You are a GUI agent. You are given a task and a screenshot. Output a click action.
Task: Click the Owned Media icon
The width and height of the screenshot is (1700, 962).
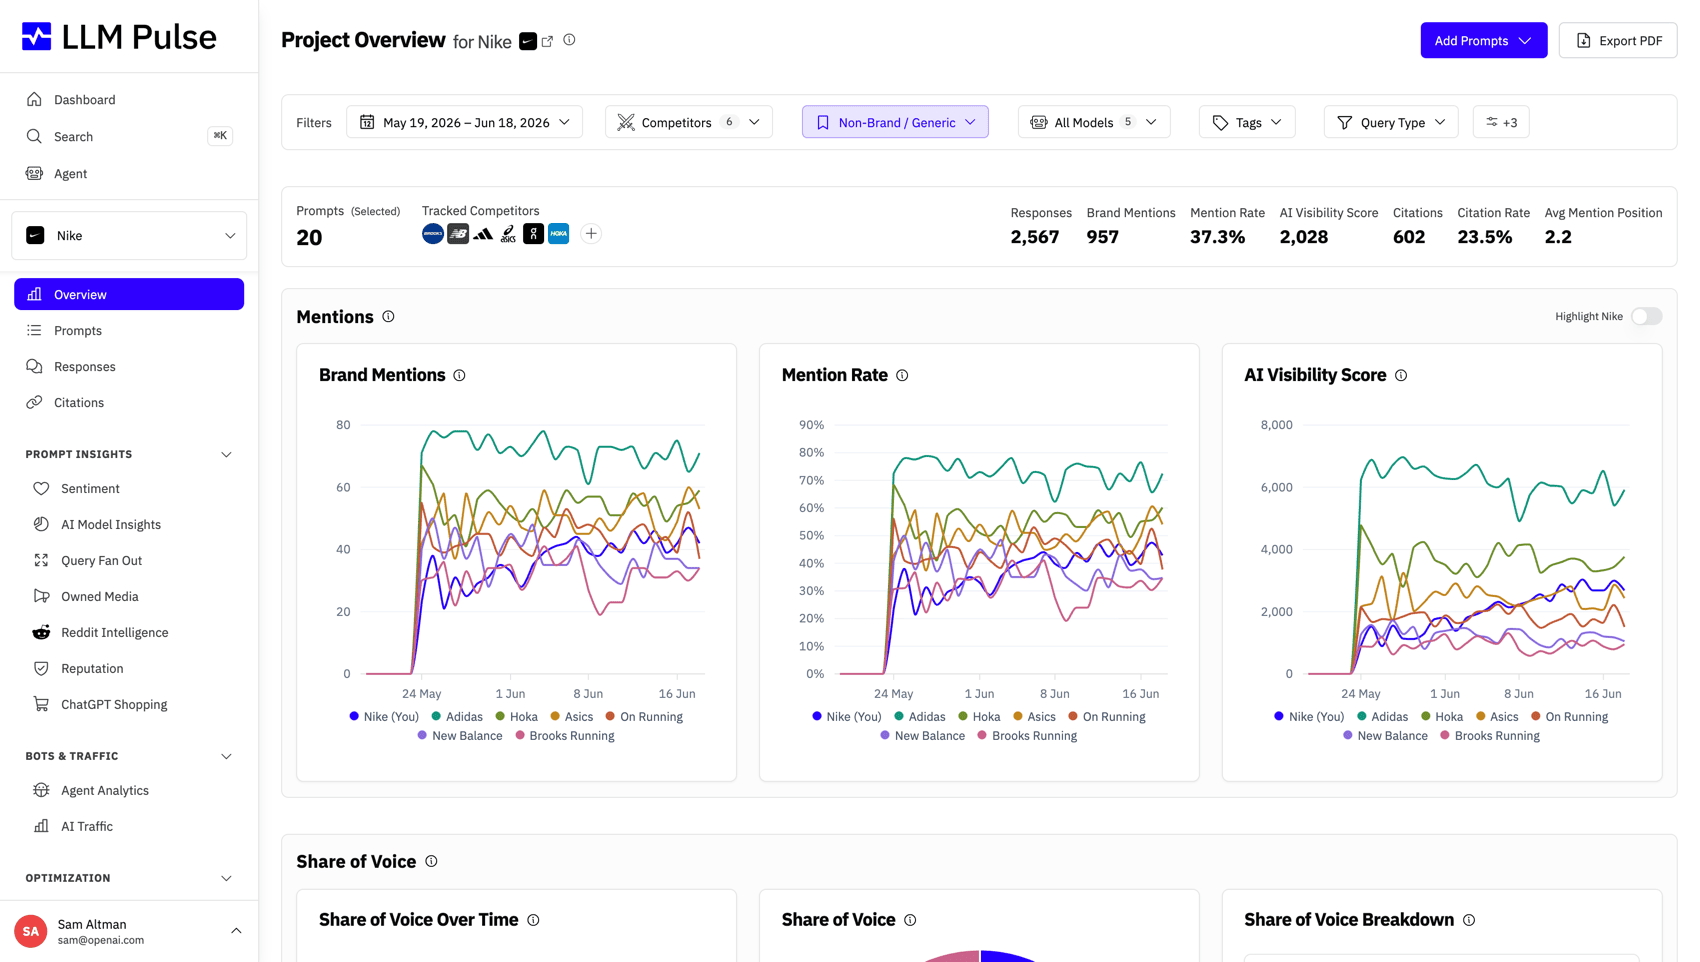[x=41, y=597]
